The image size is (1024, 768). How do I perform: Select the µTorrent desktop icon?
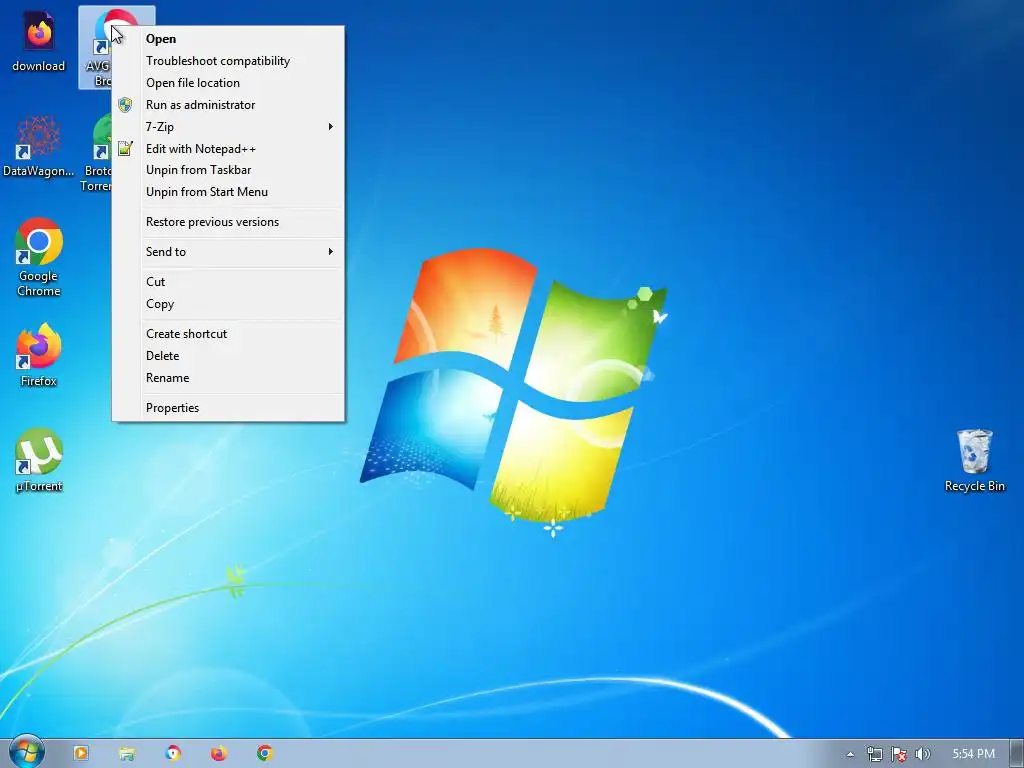pyautogui.click(x=39, y=460)
